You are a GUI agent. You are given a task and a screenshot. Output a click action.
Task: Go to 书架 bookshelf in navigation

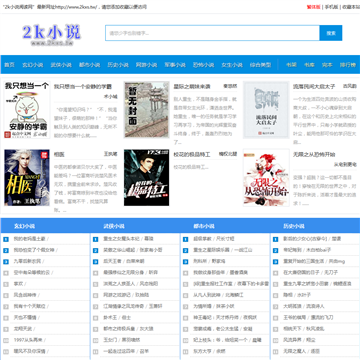(x=291, y=65)
